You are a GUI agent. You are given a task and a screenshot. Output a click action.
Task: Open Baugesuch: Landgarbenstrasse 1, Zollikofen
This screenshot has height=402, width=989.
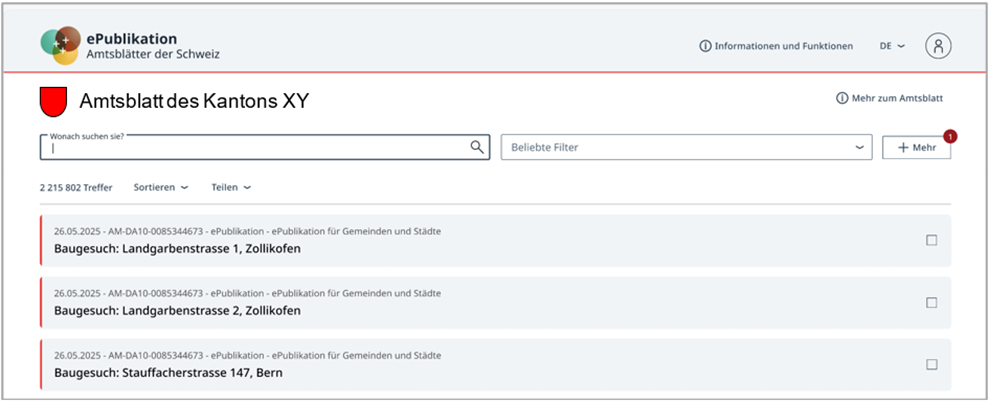[x=177, y=248]
